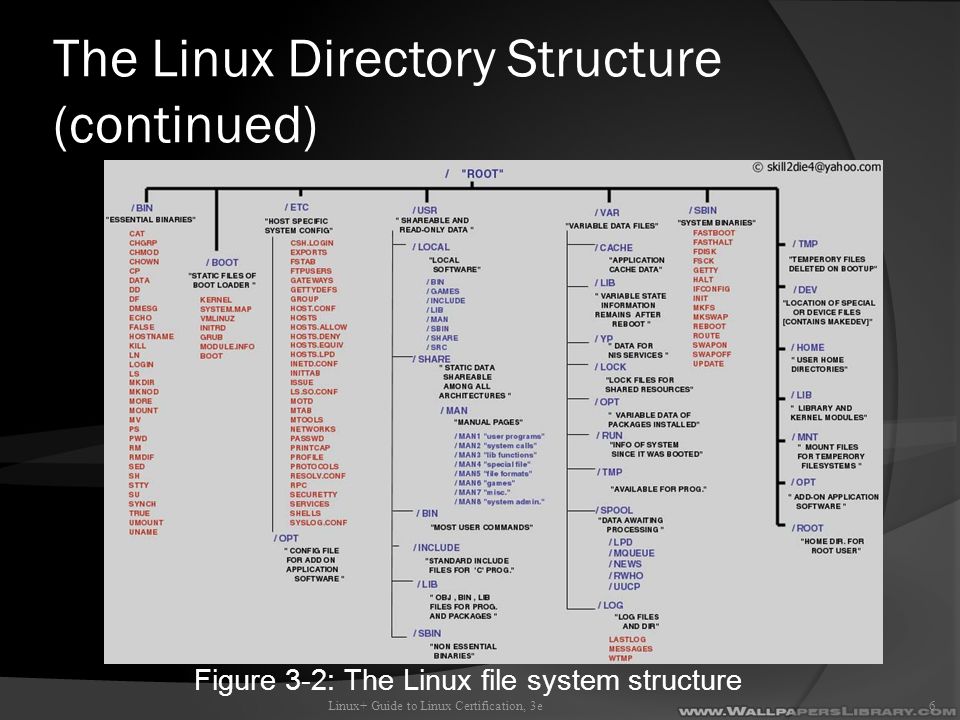Click the PASSWD entry
960x720 pixels.
(307, 438)
